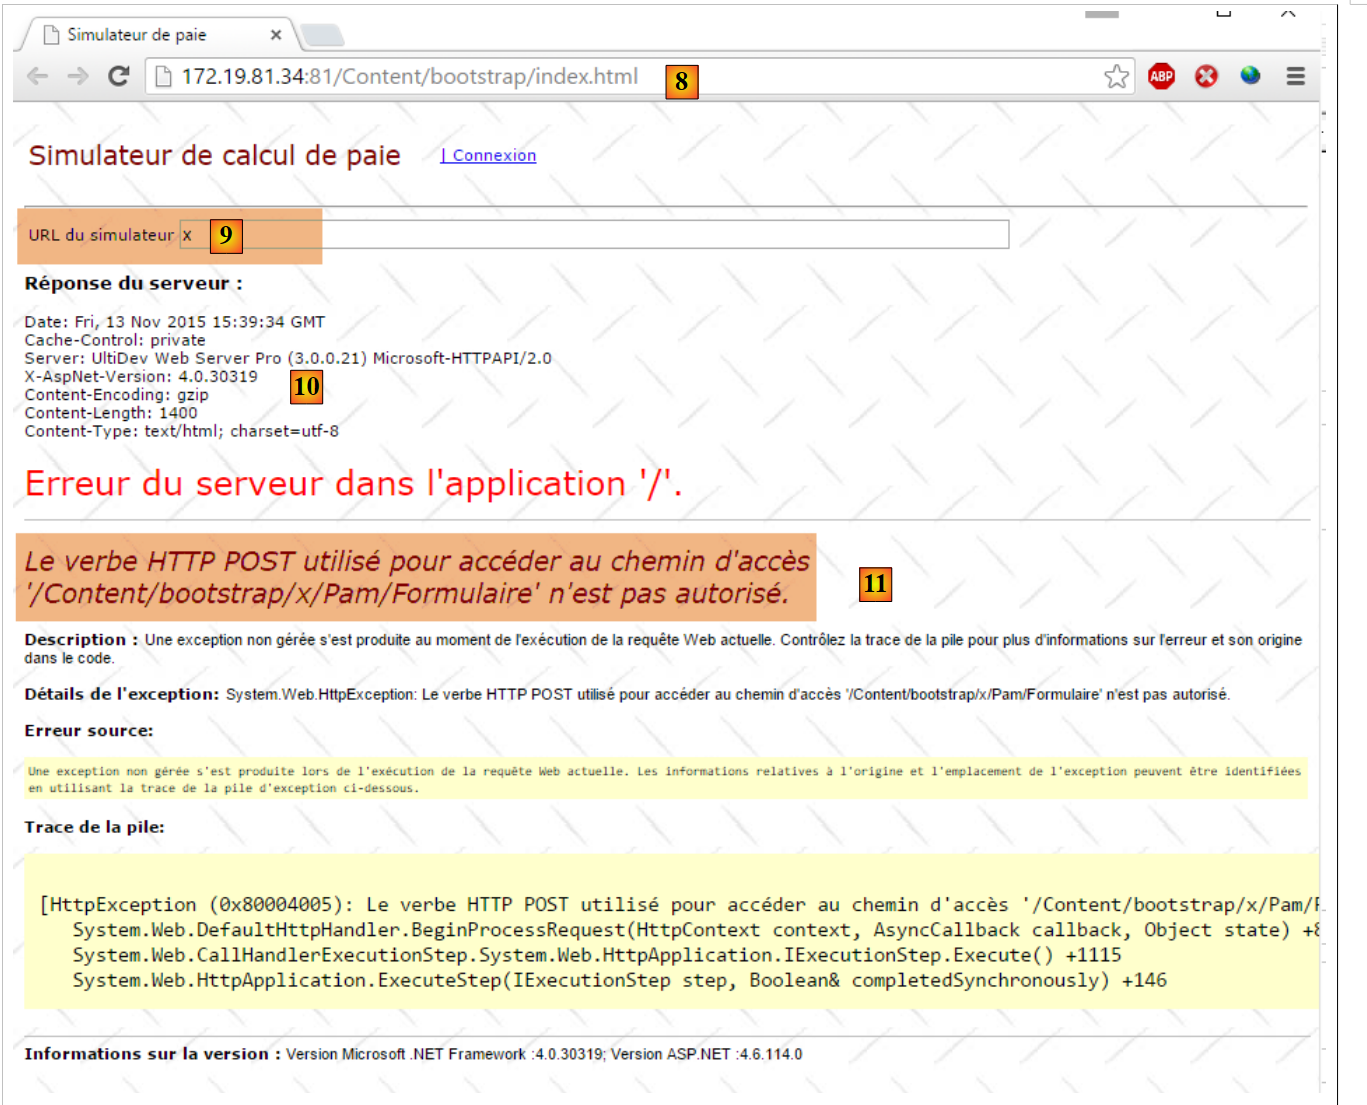The image size is (1367, 1105).
Task: Close the Simulateur de paie tab
Action: pyautogui.click(x=276, y=35)
